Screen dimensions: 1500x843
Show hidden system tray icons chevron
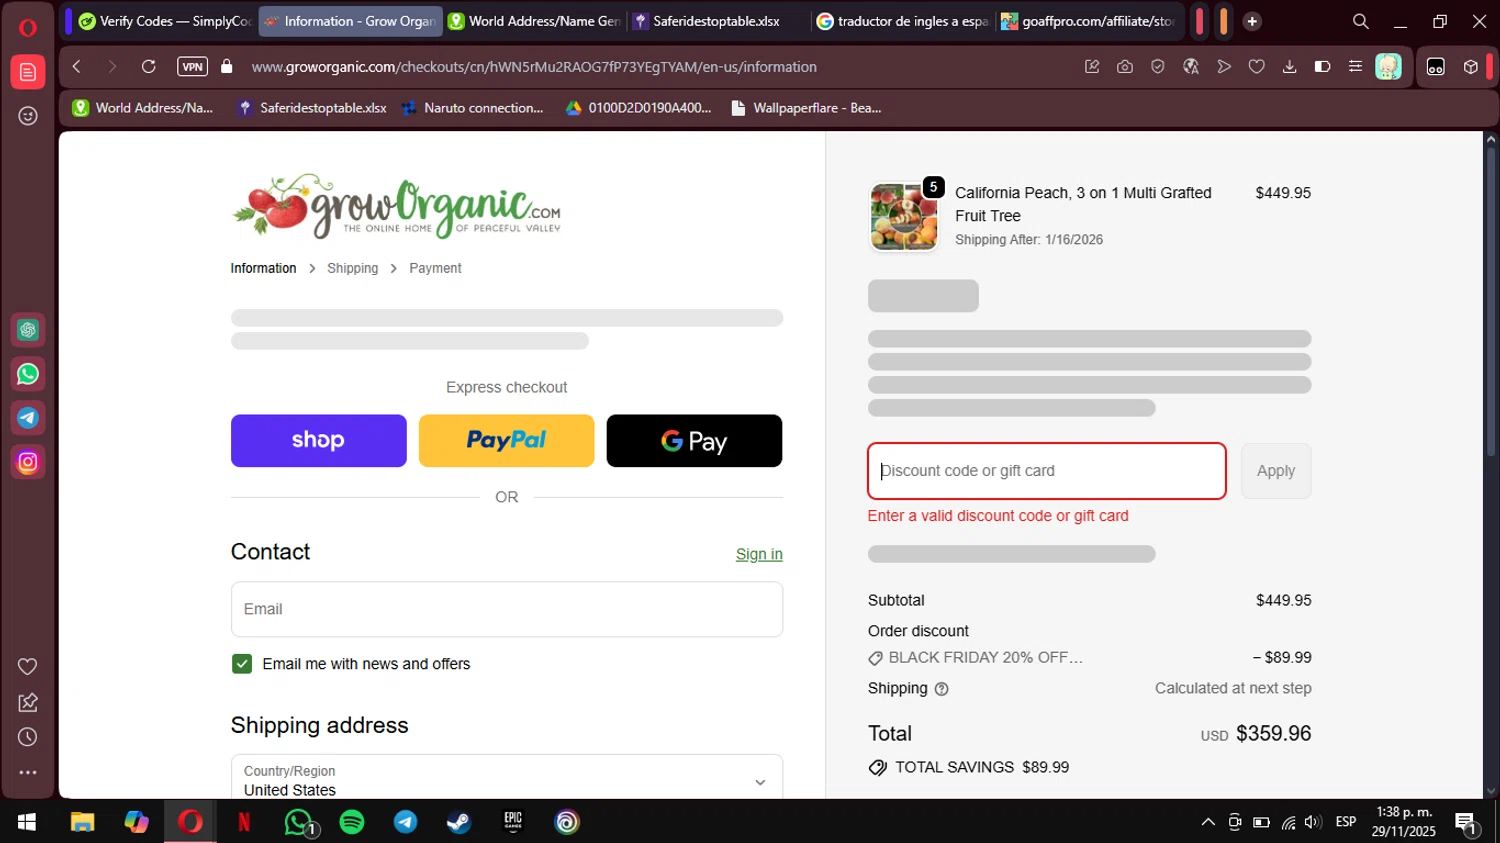pos(1208,822)
